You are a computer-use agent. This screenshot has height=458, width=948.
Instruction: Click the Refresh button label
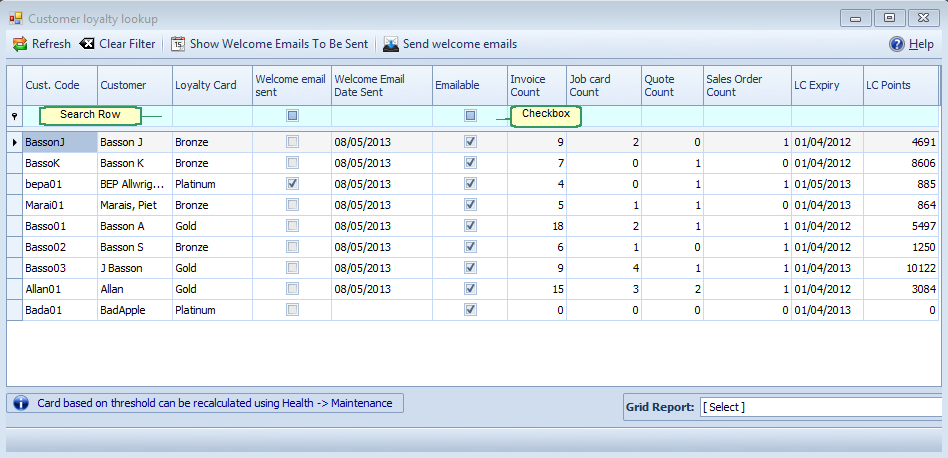pos(51,44)
